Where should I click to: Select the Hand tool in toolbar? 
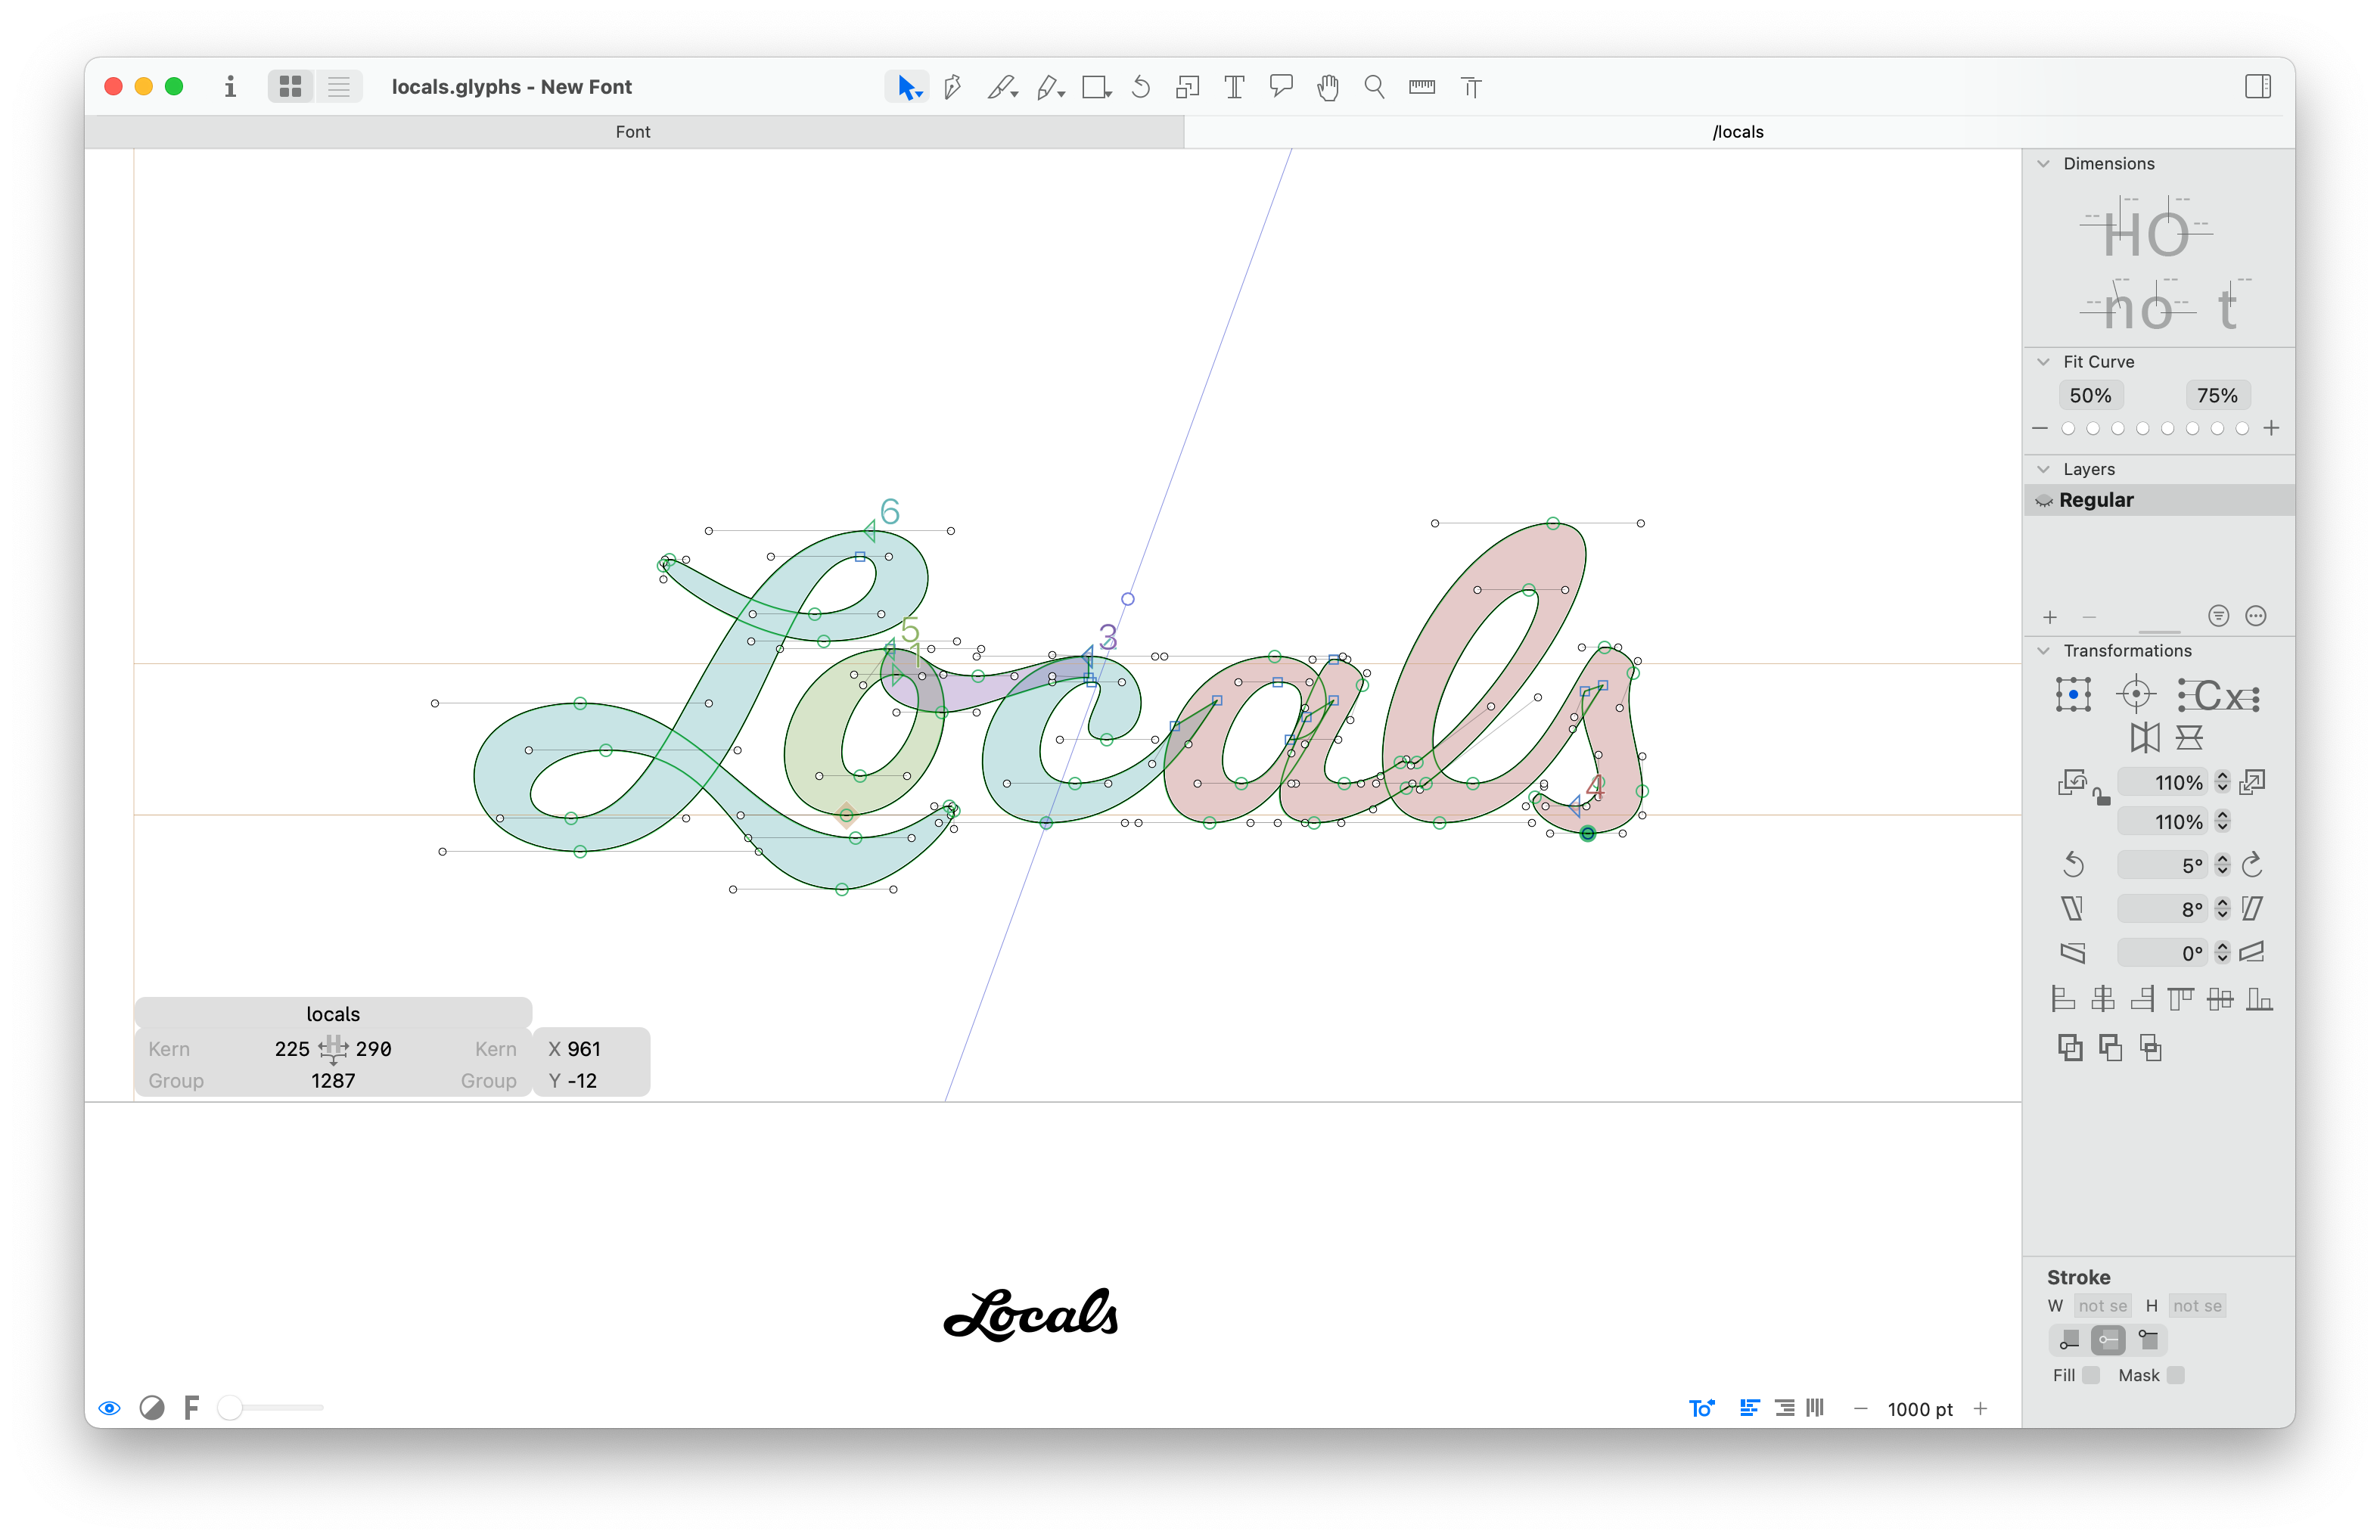click(x=1327, y=87)
